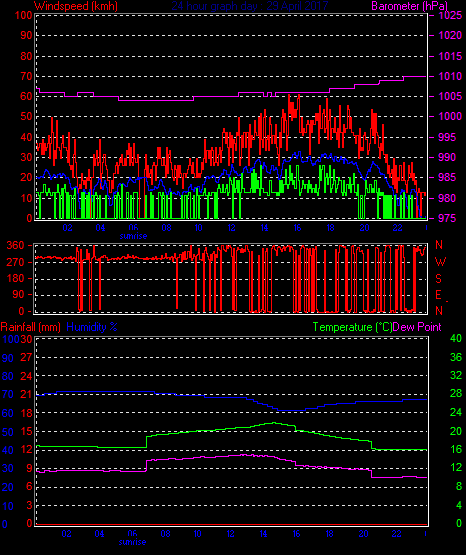
Task: Click hour 22 on humidity chart time axis
Action: coord(396,534)
